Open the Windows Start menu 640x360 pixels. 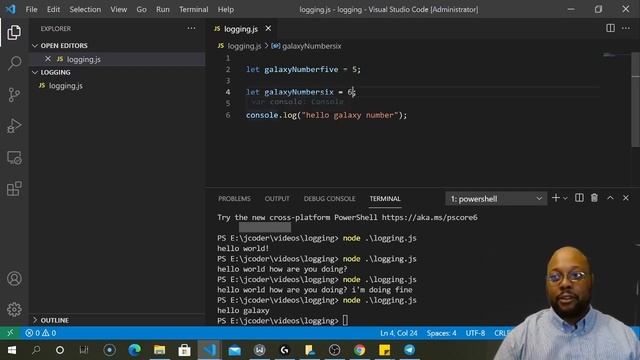11,350
